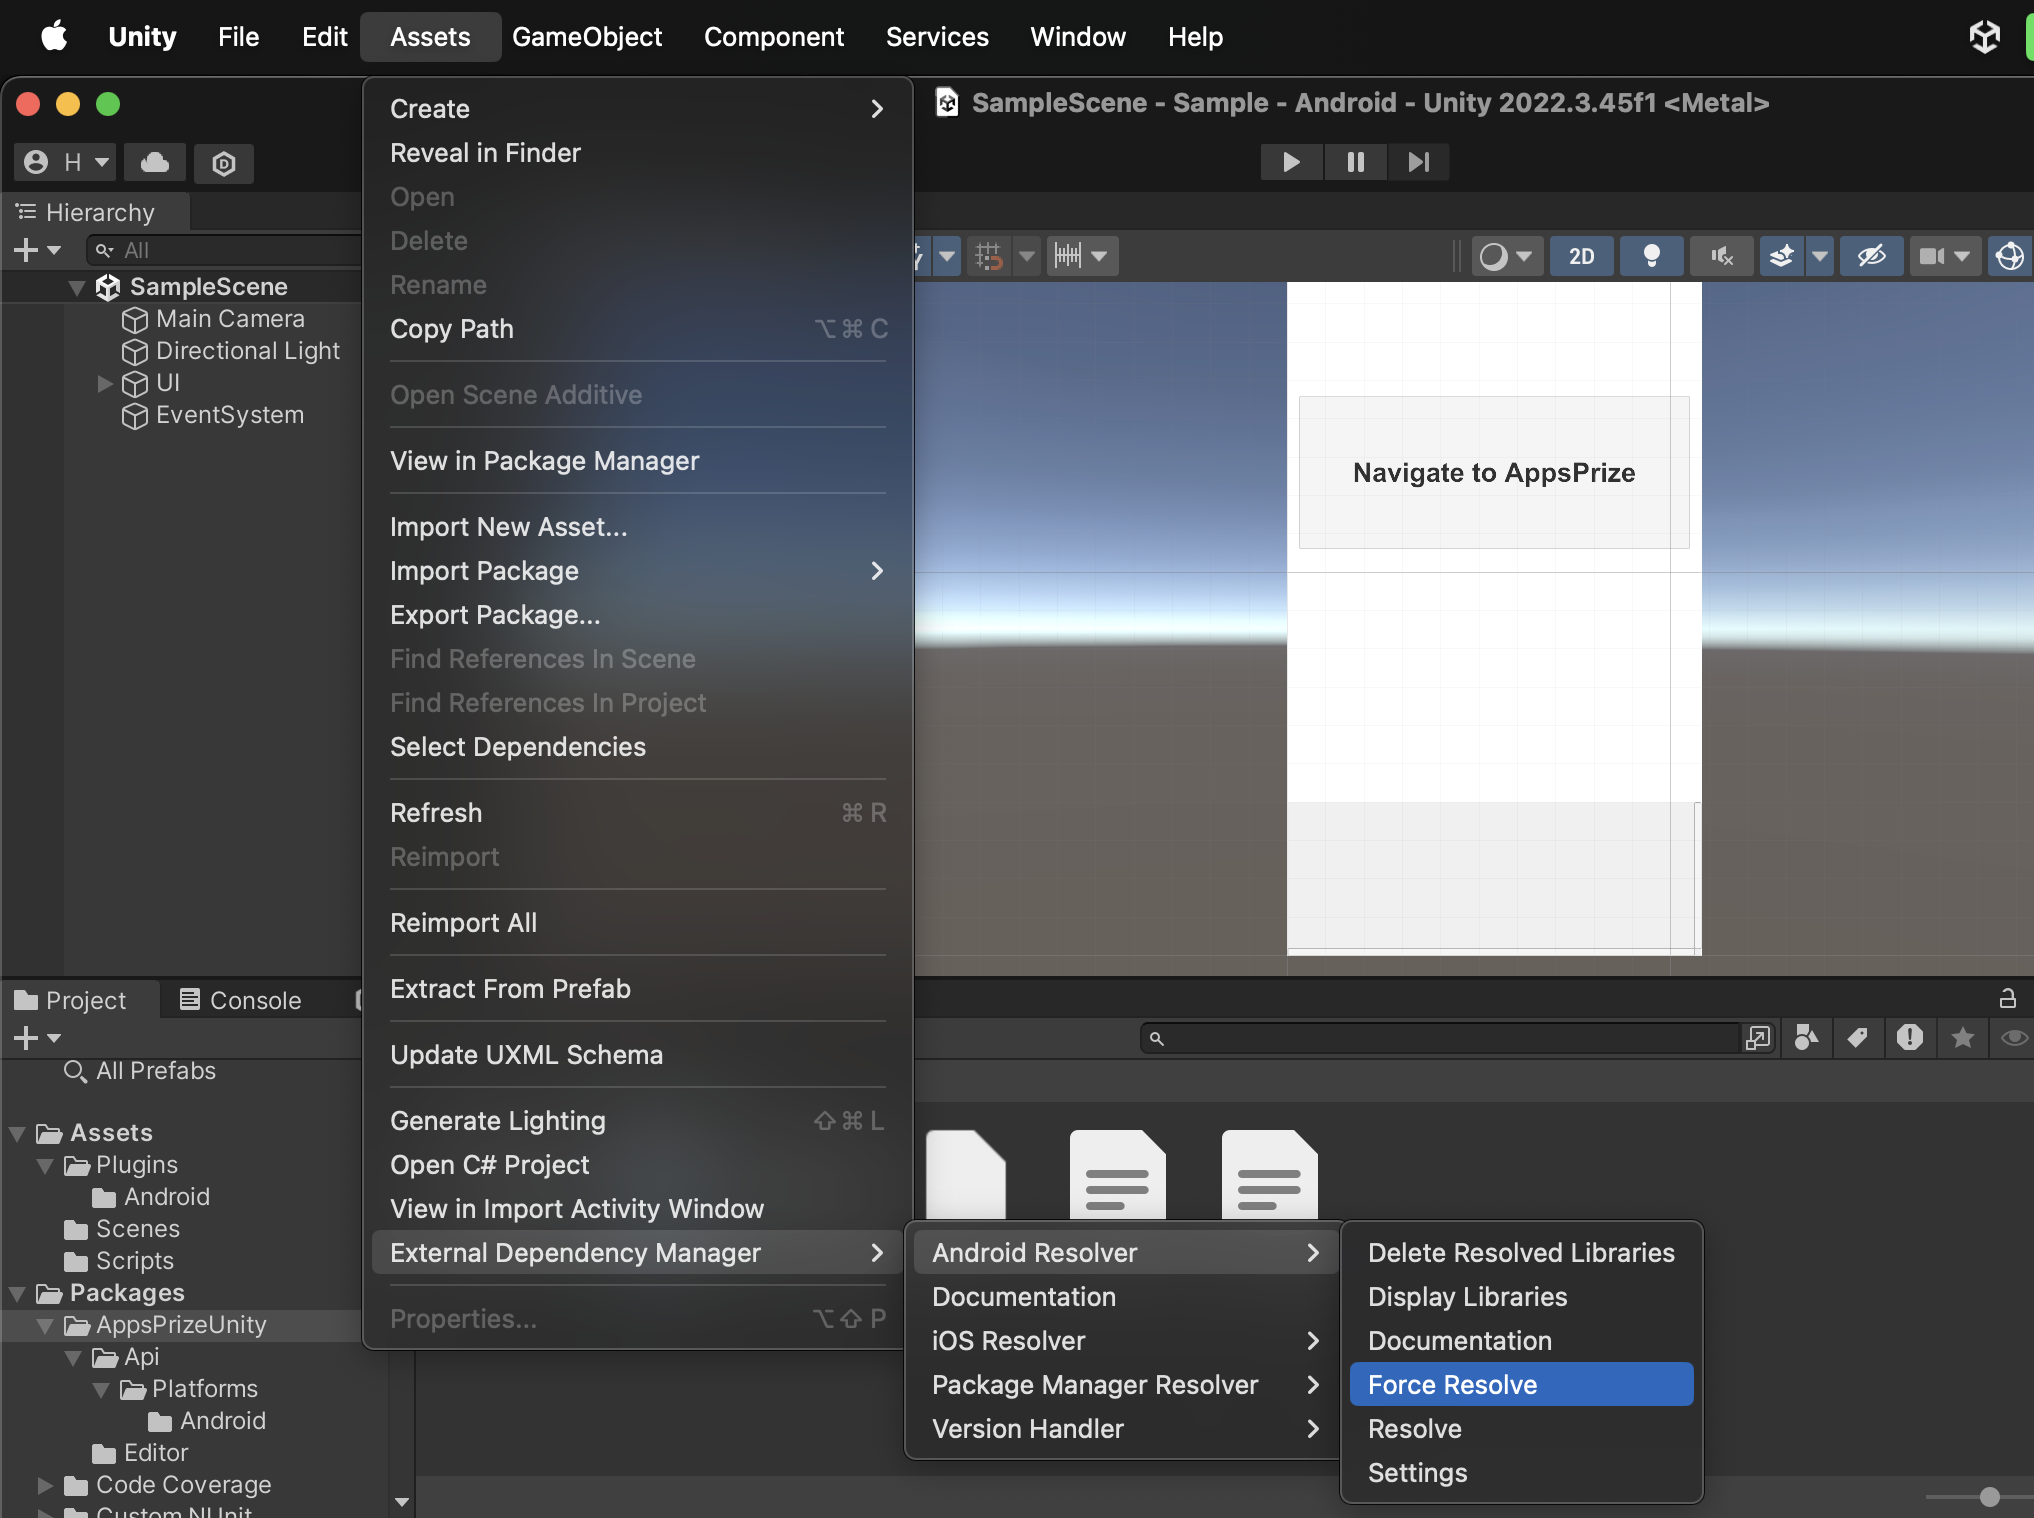This screenshot has width=2034, height=1518.
Task: Choose Display Libraries menu item
Action: click(x=1521, y=1297)
